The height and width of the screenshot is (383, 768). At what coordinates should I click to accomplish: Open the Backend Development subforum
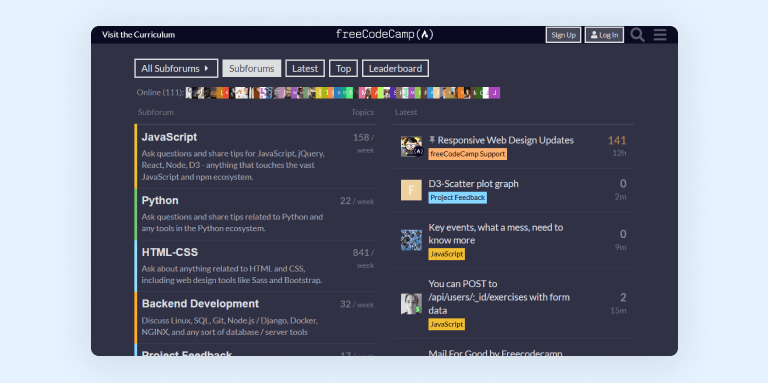tap(200, 304)
